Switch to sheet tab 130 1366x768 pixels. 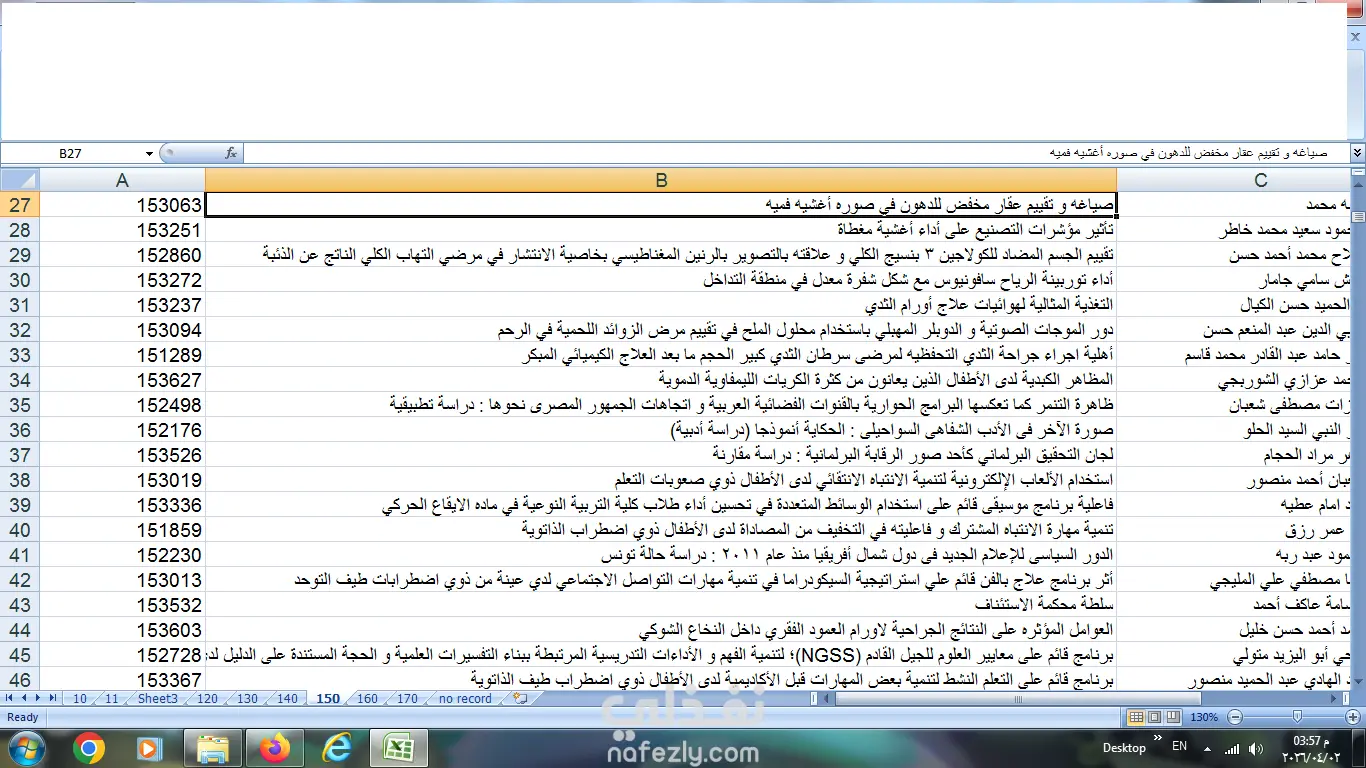click(x=247, y=699)
